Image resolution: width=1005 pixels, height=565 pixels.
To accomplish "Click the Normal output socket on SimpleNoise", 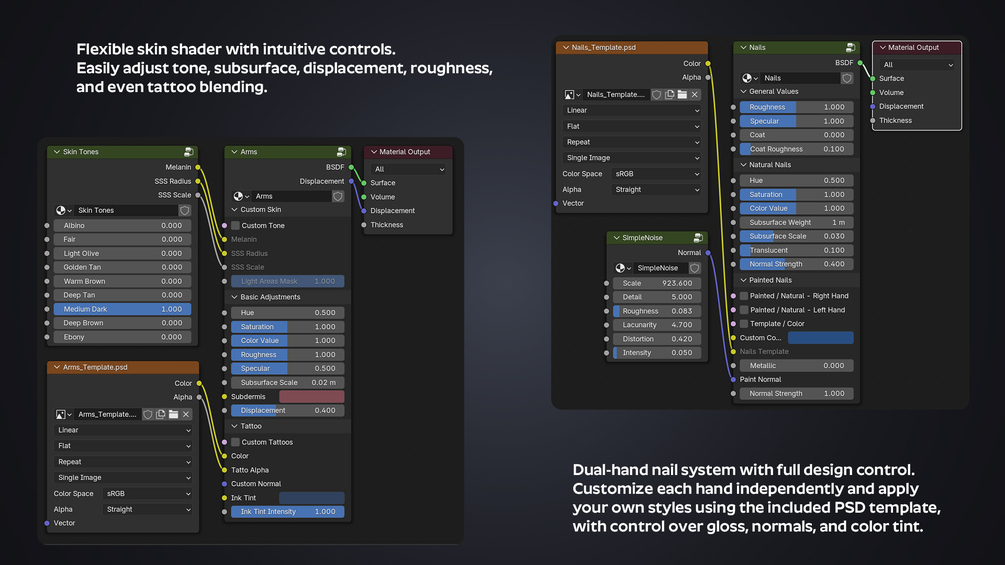I will click(x=708, y=253).
